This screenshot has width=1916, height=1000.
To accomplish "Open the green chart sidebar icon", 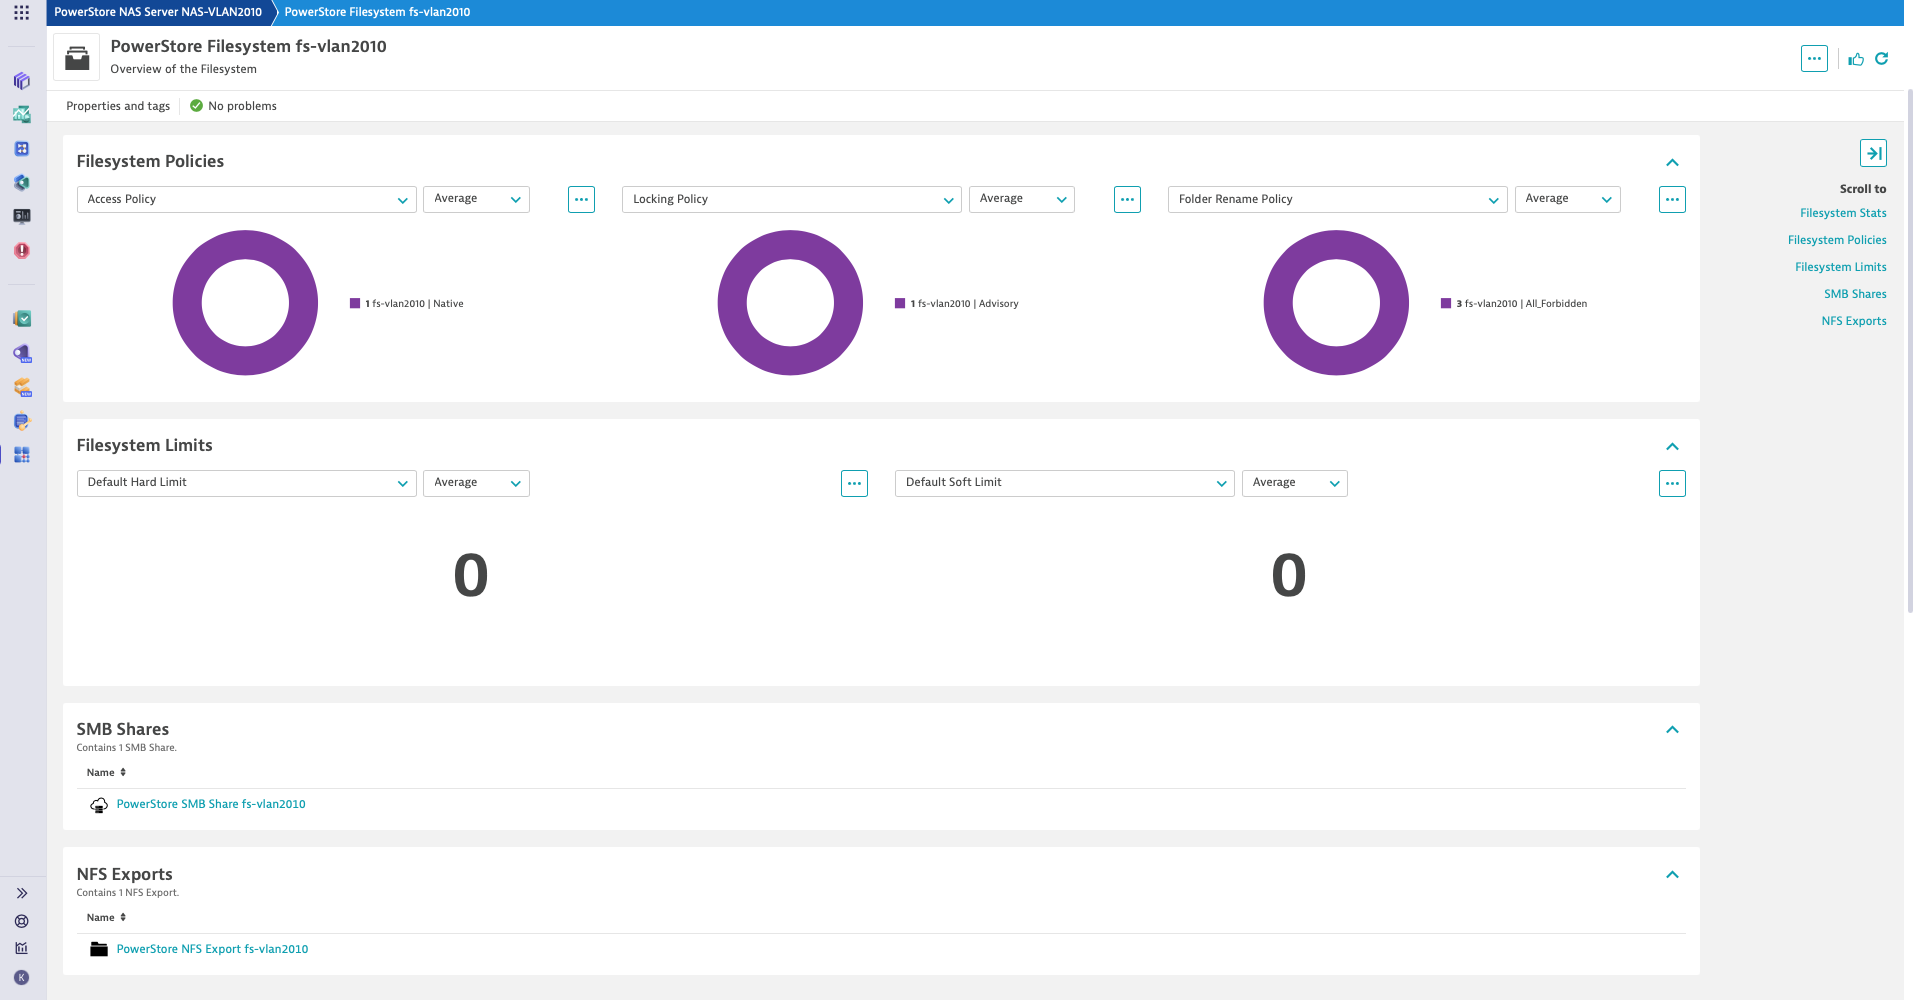I will 21,115.
